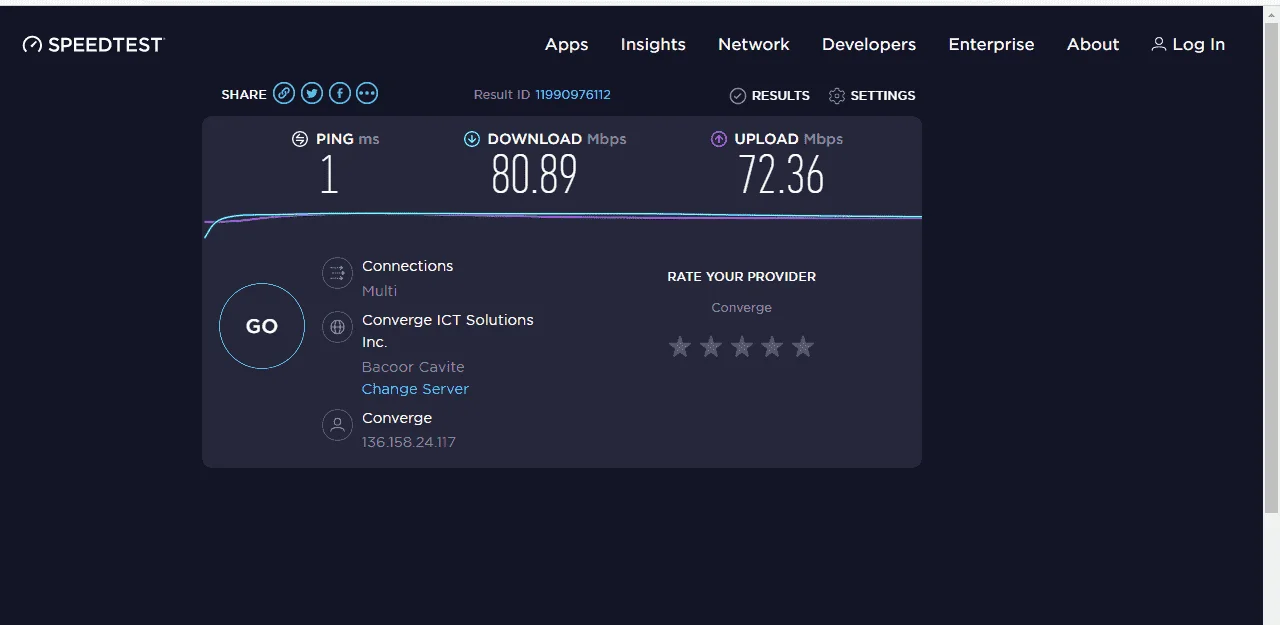Open the Speedtest logo home link
Image resolution: width=1280 pixels, height=625 pixels.
tap(93, 44)
